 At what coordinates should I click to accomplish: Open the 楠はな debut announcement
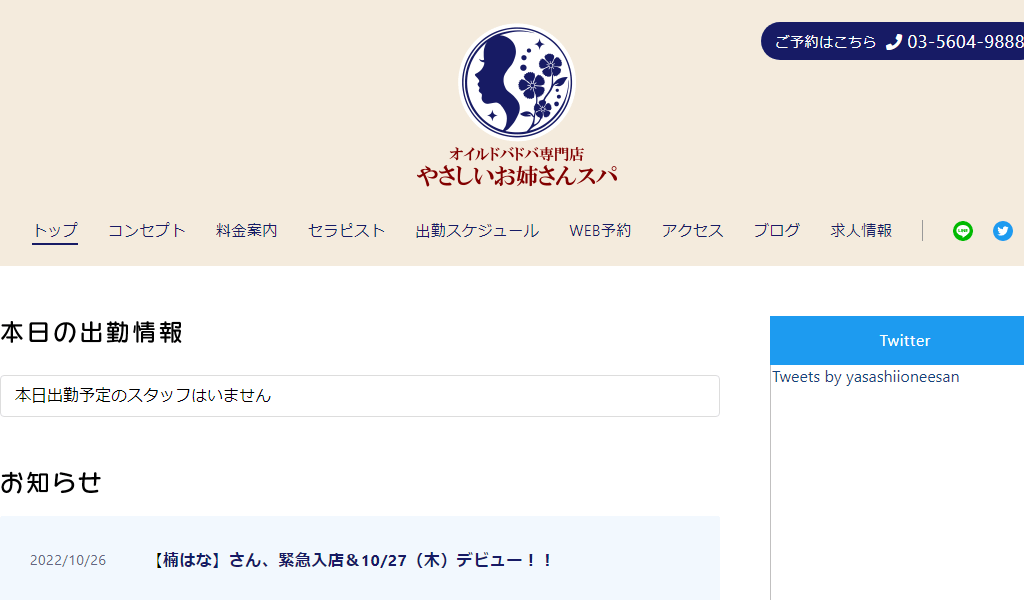coord(353,560)
